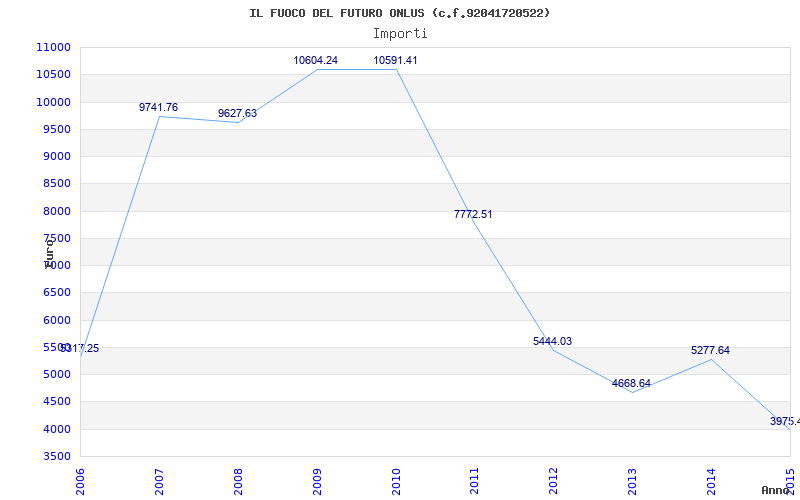The image size is (800, 500).
Task: Select the 2013 x-axis label
Action: (x=633, y=481)
